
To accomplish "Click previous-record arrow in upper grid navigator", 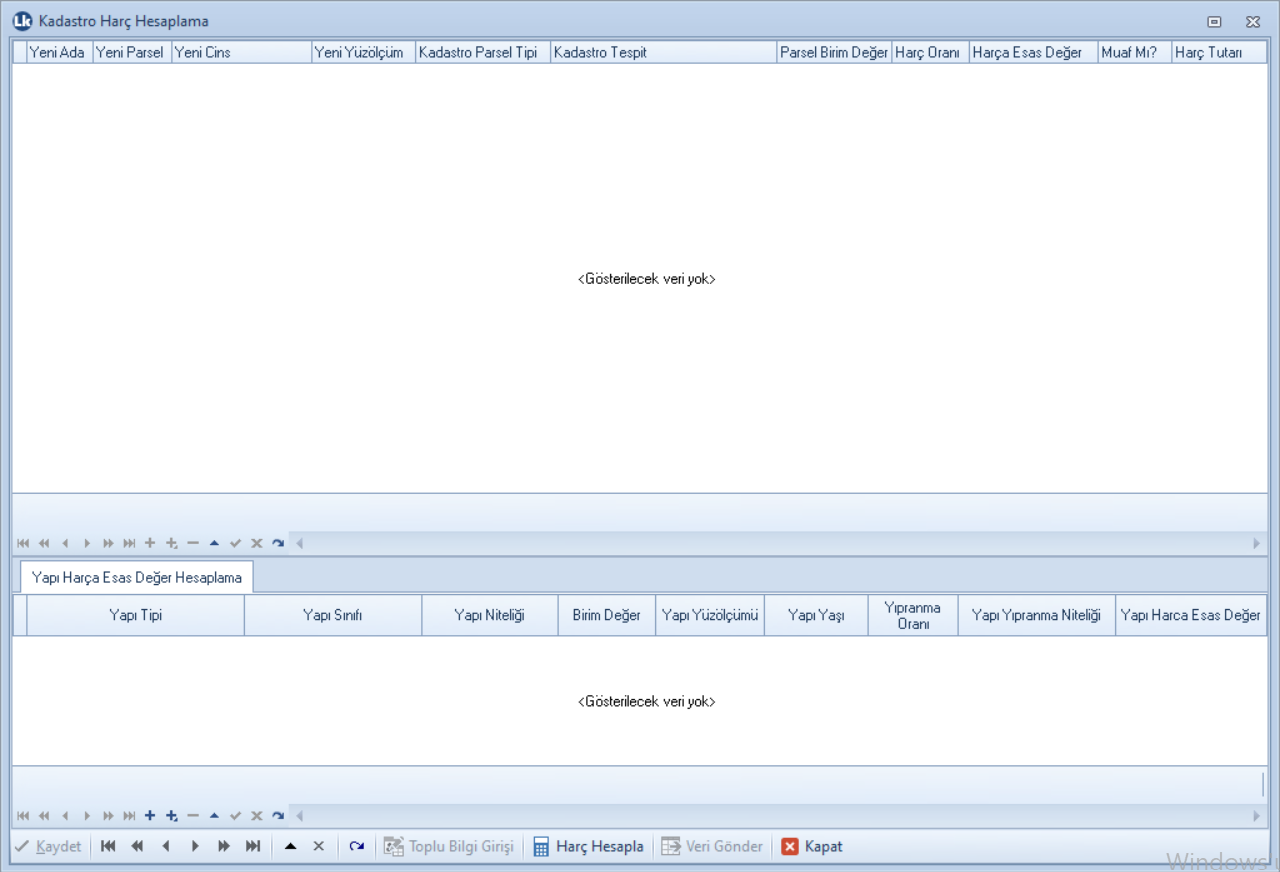I will (65, 543).
